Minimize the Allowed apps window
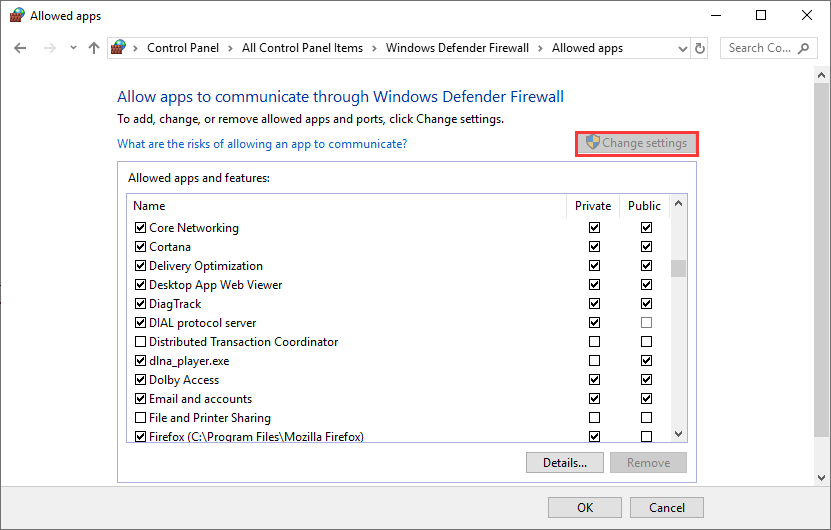831x530 pixels. point(716,15)
